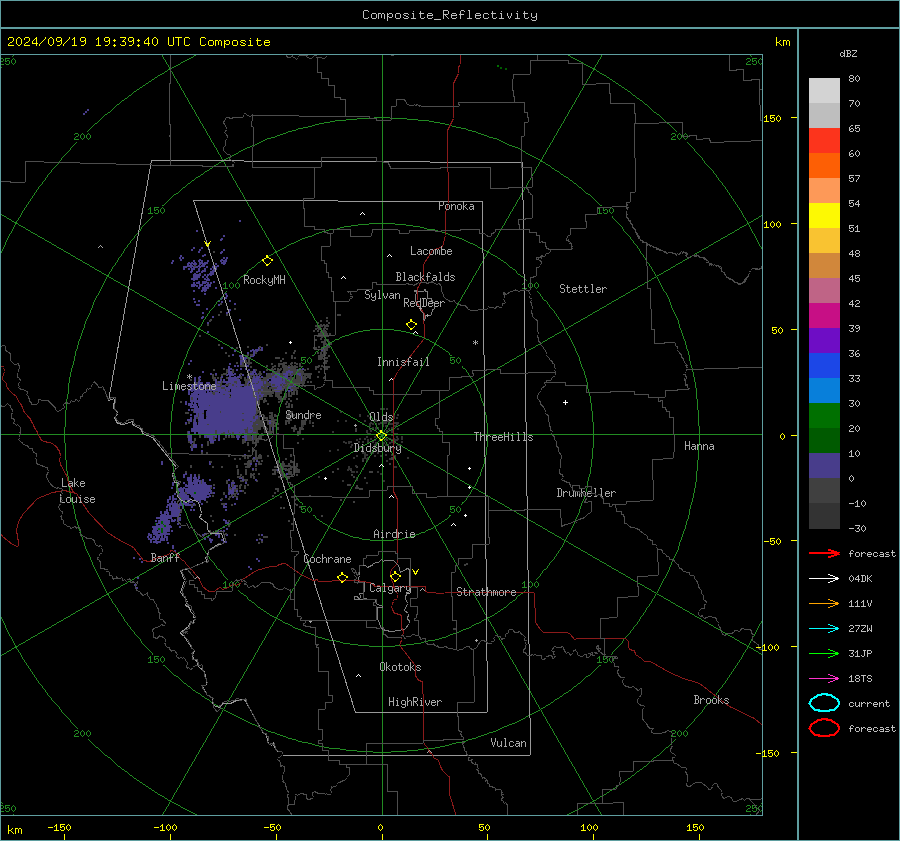Viewport: 900px width, 841px height.
Task: Click the red 'forecast' ellipse legend icon
Action: [824, 728]
